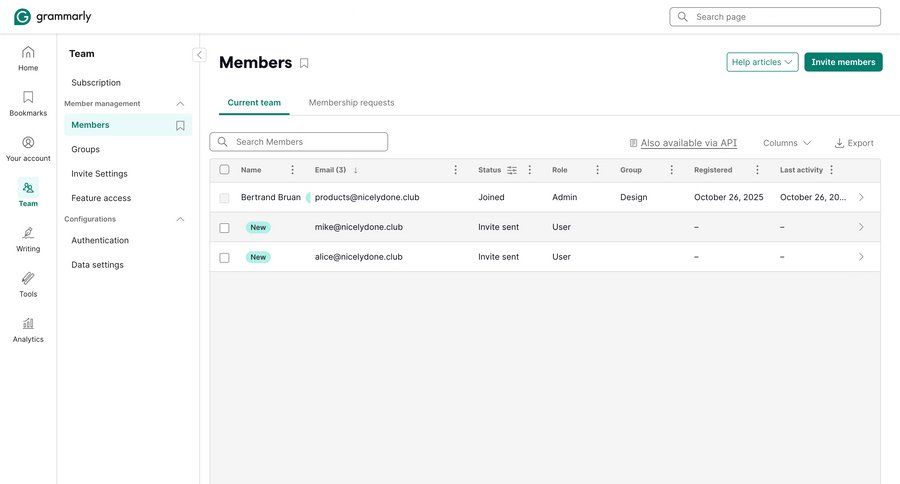Click the Team panel heading
The image size is (900, 484).
click(82, 53)
